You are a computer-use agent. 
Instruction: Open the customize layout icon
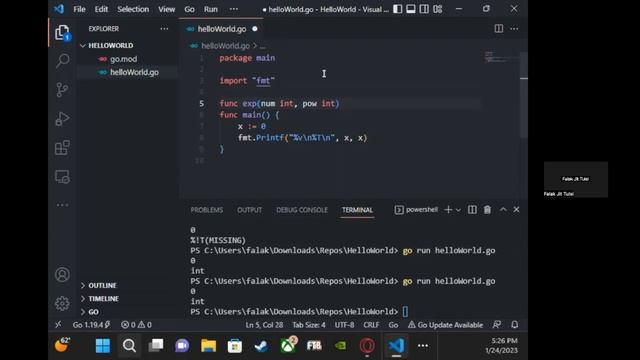point(438,9)
